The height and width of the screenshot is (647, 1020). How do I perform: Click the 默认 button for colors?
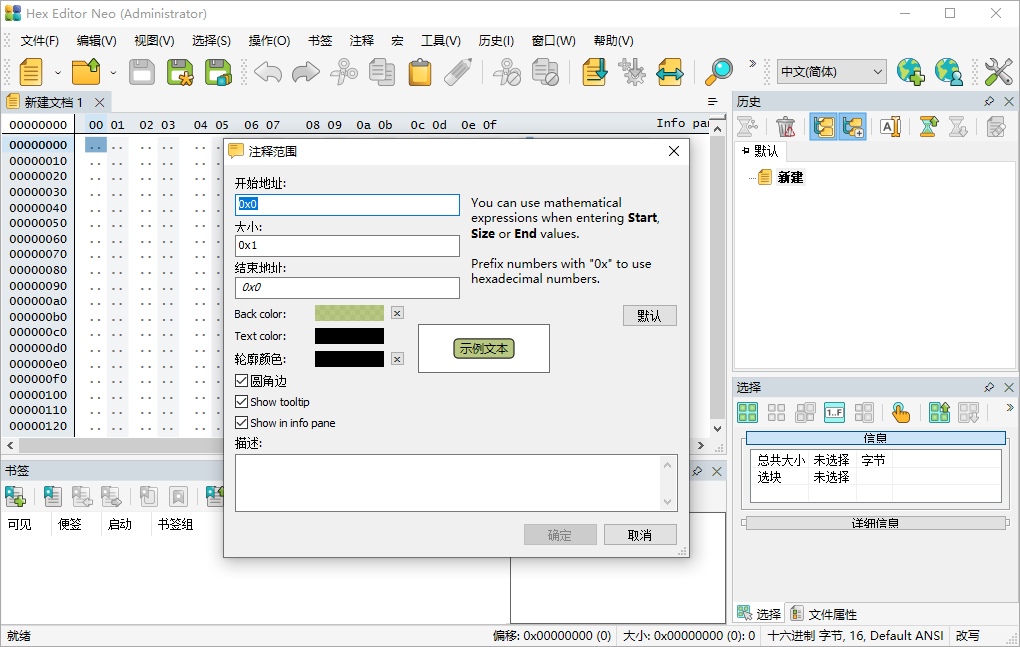649,315
